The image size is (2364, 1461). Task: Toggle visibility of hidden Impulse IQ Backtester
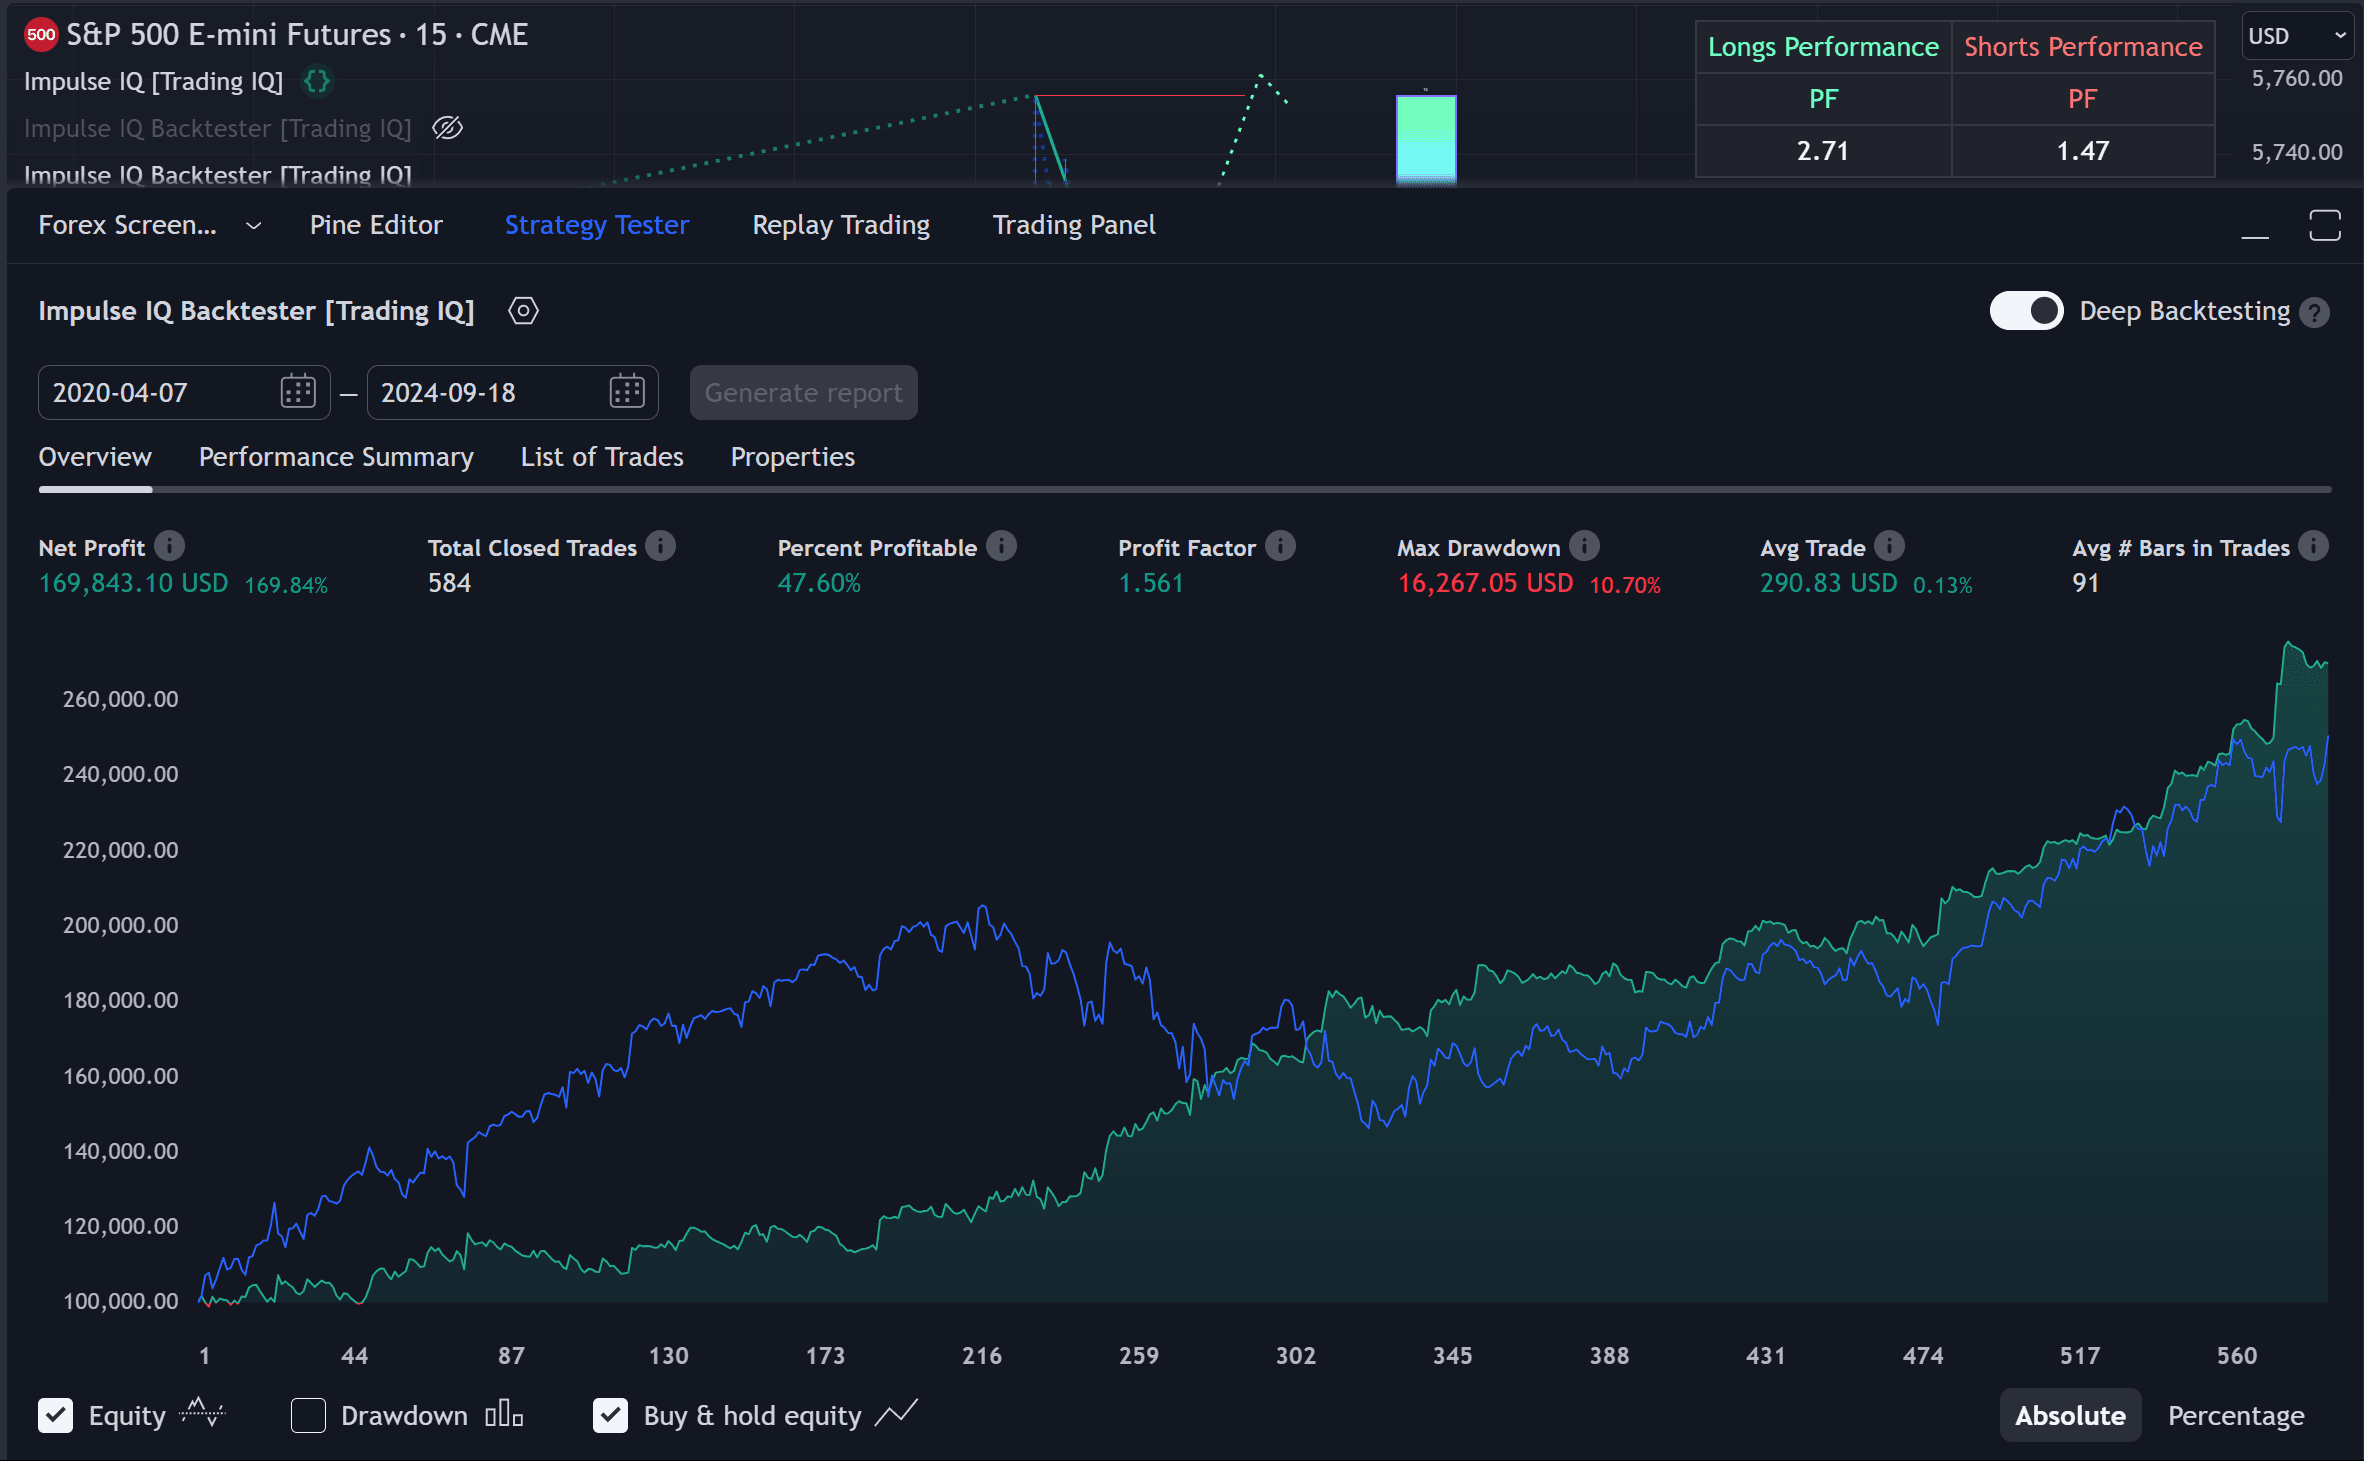(x=447, y=128)
